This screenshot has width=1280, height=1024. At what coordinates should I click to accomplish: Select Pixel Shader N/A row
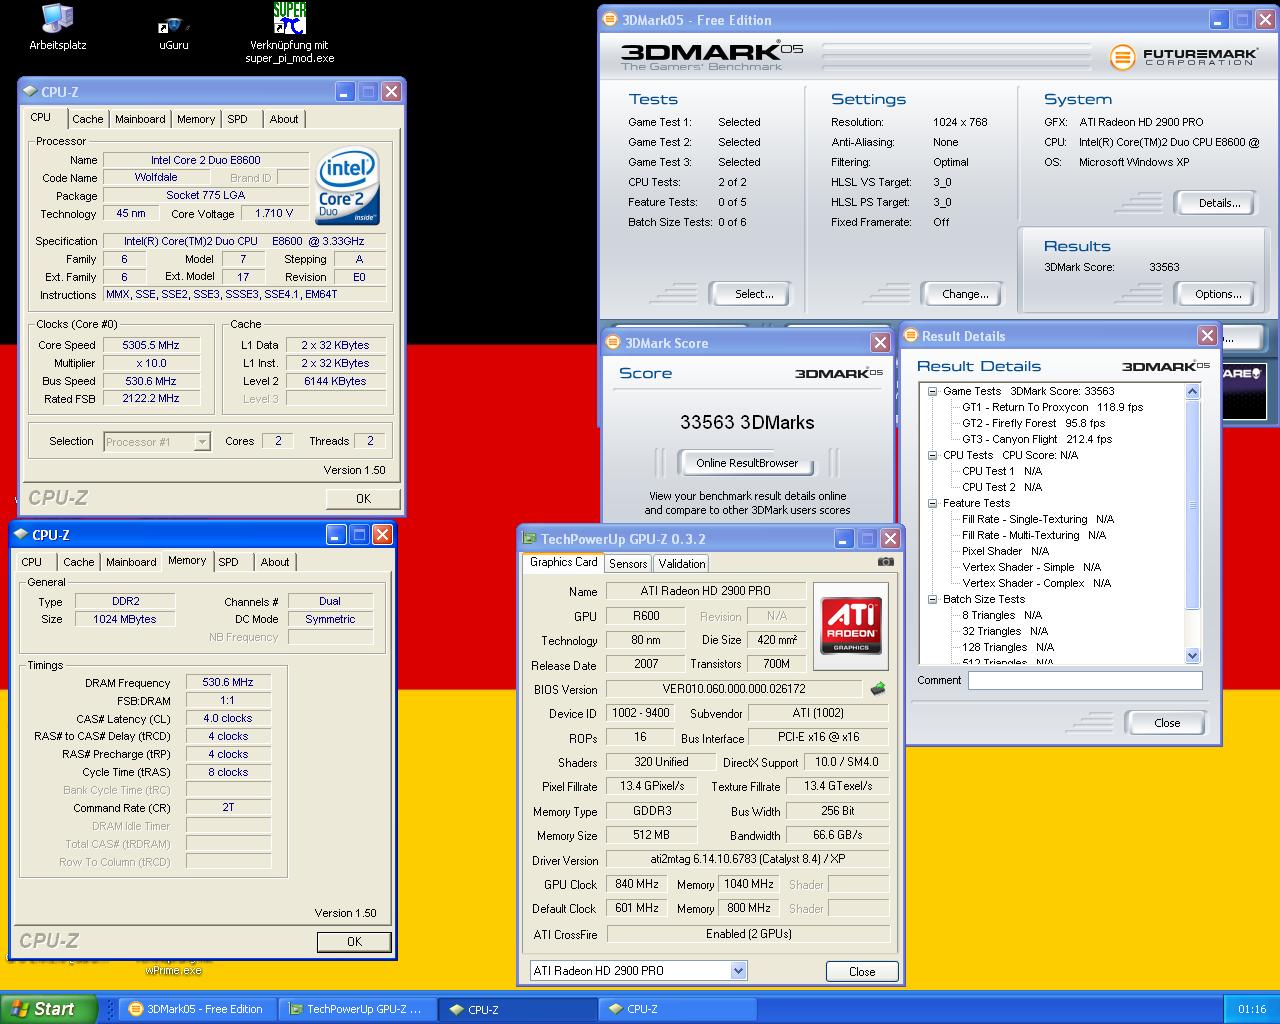click(1005, 551)
